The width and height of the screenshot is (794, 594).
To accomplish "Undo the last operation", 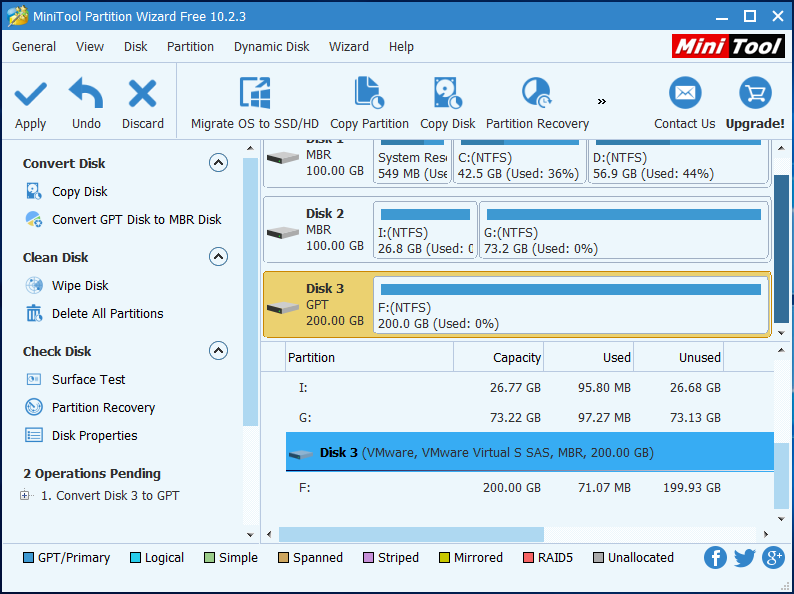I will coord(86,104).
